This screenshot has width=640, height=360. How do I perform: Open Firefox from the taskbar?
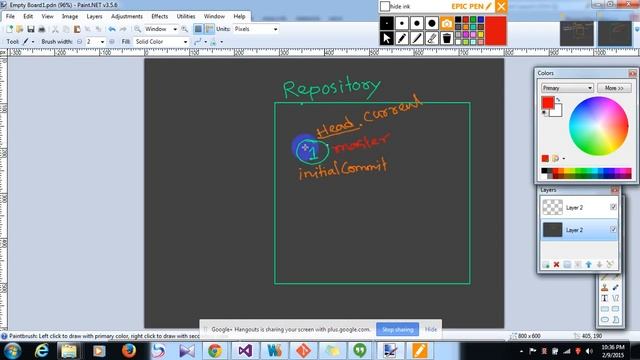click(129, 351)
